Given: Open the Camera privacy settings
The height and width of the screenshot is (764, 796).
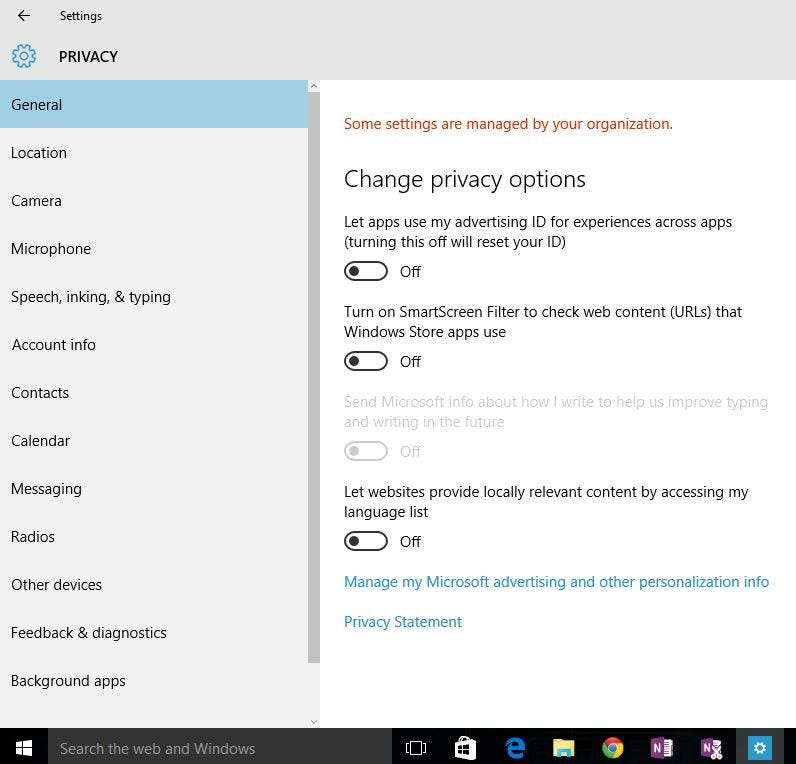Looking at the screenshot, I should pos(154,201).
